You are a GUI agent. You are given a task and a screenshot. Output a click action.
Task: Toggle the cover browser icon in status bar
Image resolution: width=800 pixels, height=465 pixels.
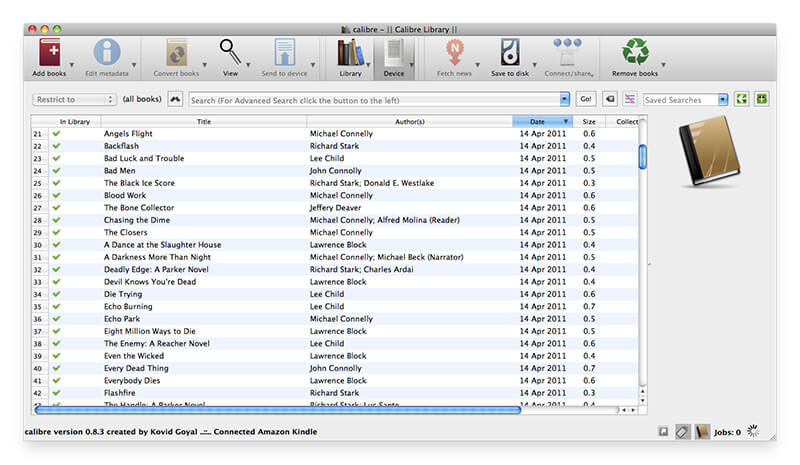point(663,432)
